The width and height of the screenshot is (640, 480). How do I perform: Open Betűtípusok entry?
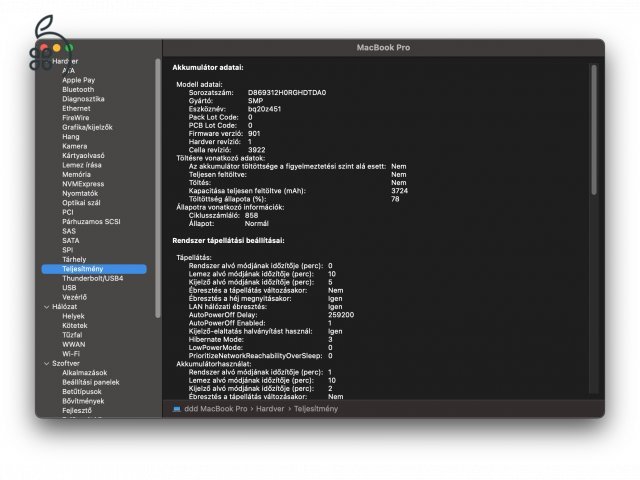click(x=82, y=391)
